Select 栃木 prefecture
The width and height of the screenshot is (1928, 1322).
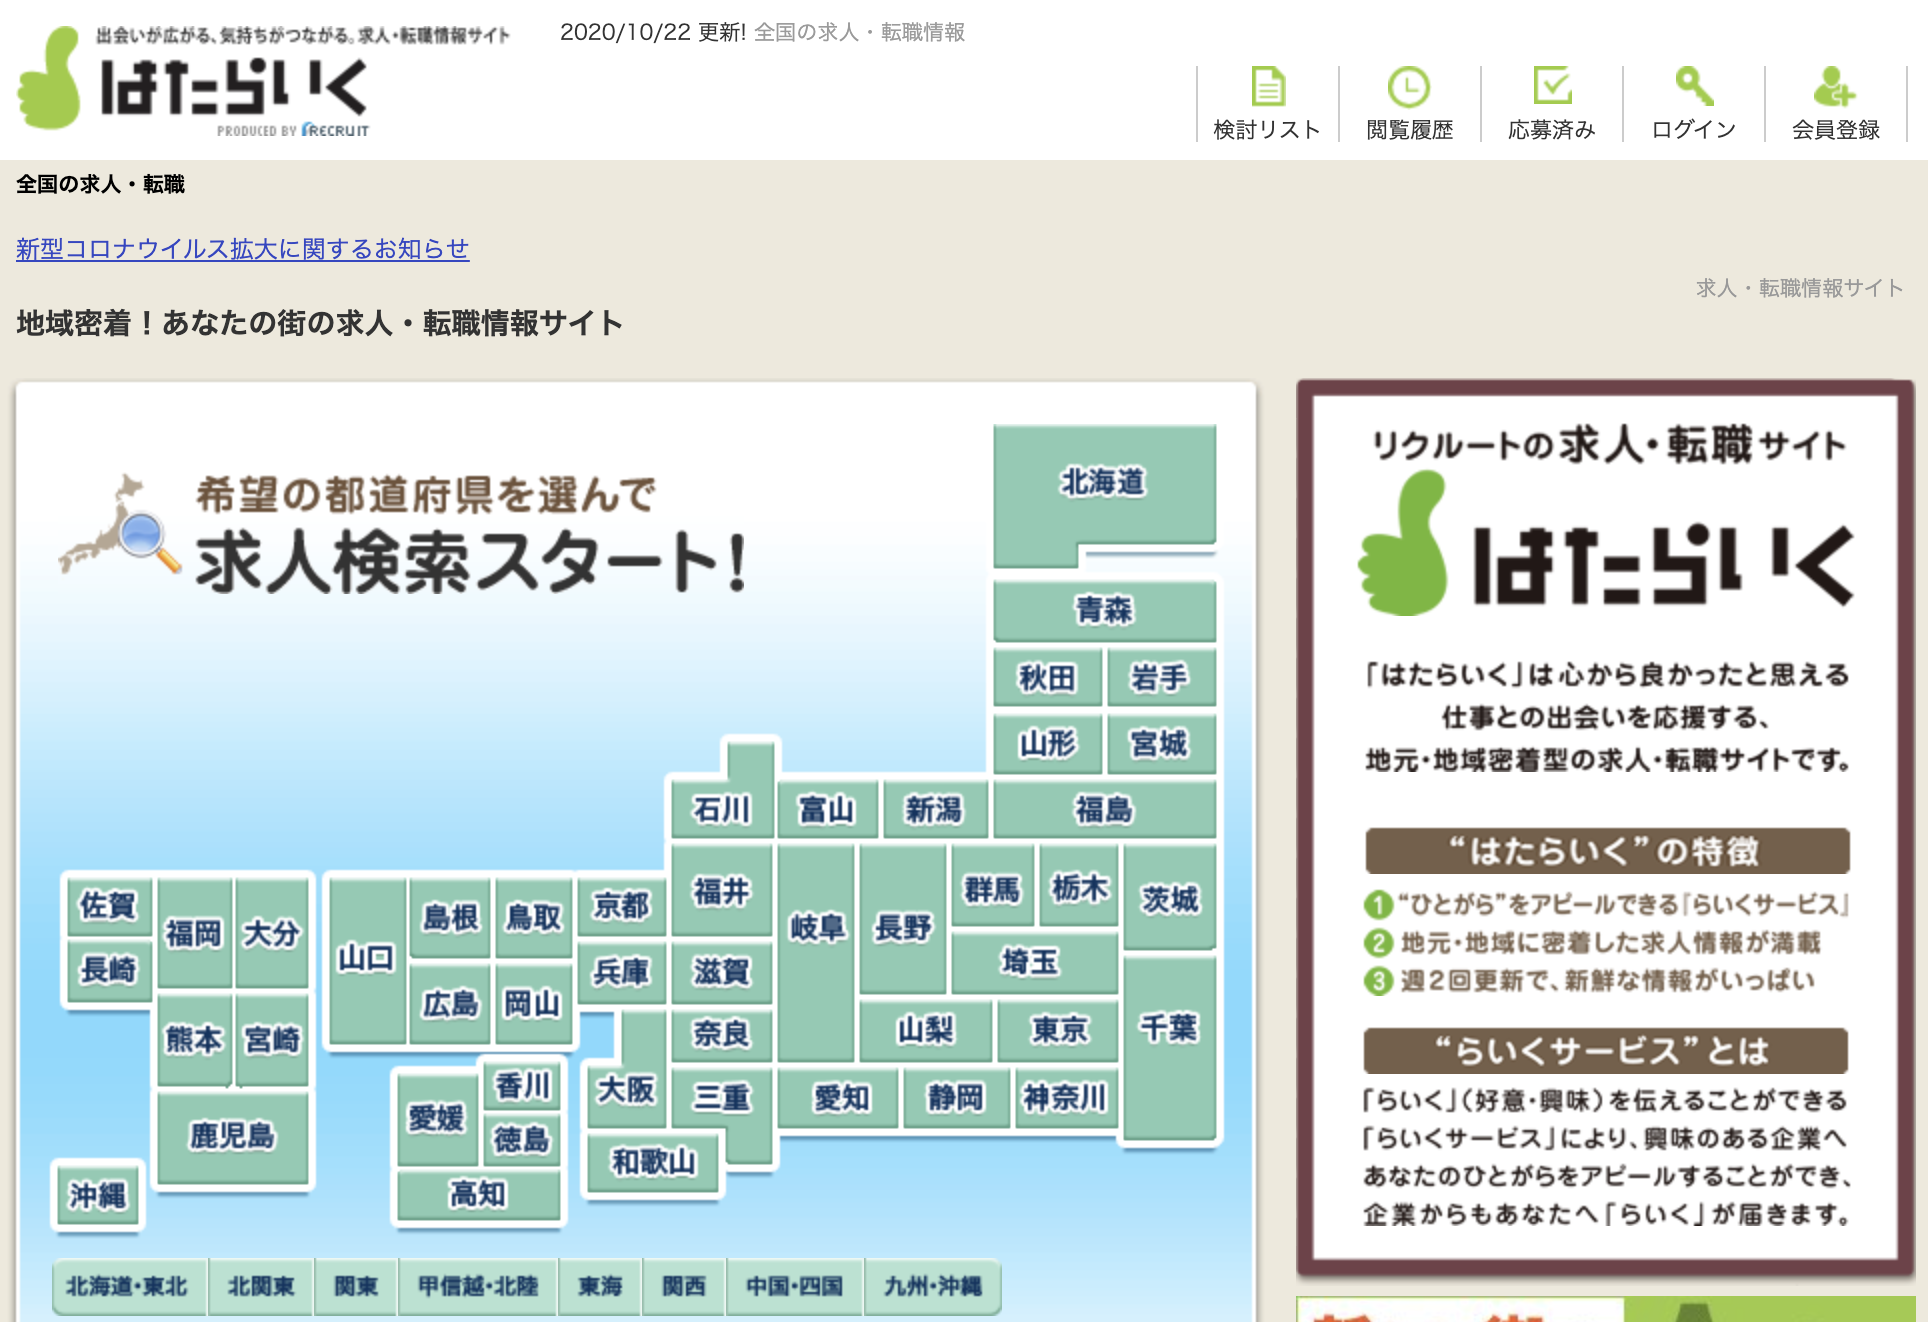(1080, 888)
